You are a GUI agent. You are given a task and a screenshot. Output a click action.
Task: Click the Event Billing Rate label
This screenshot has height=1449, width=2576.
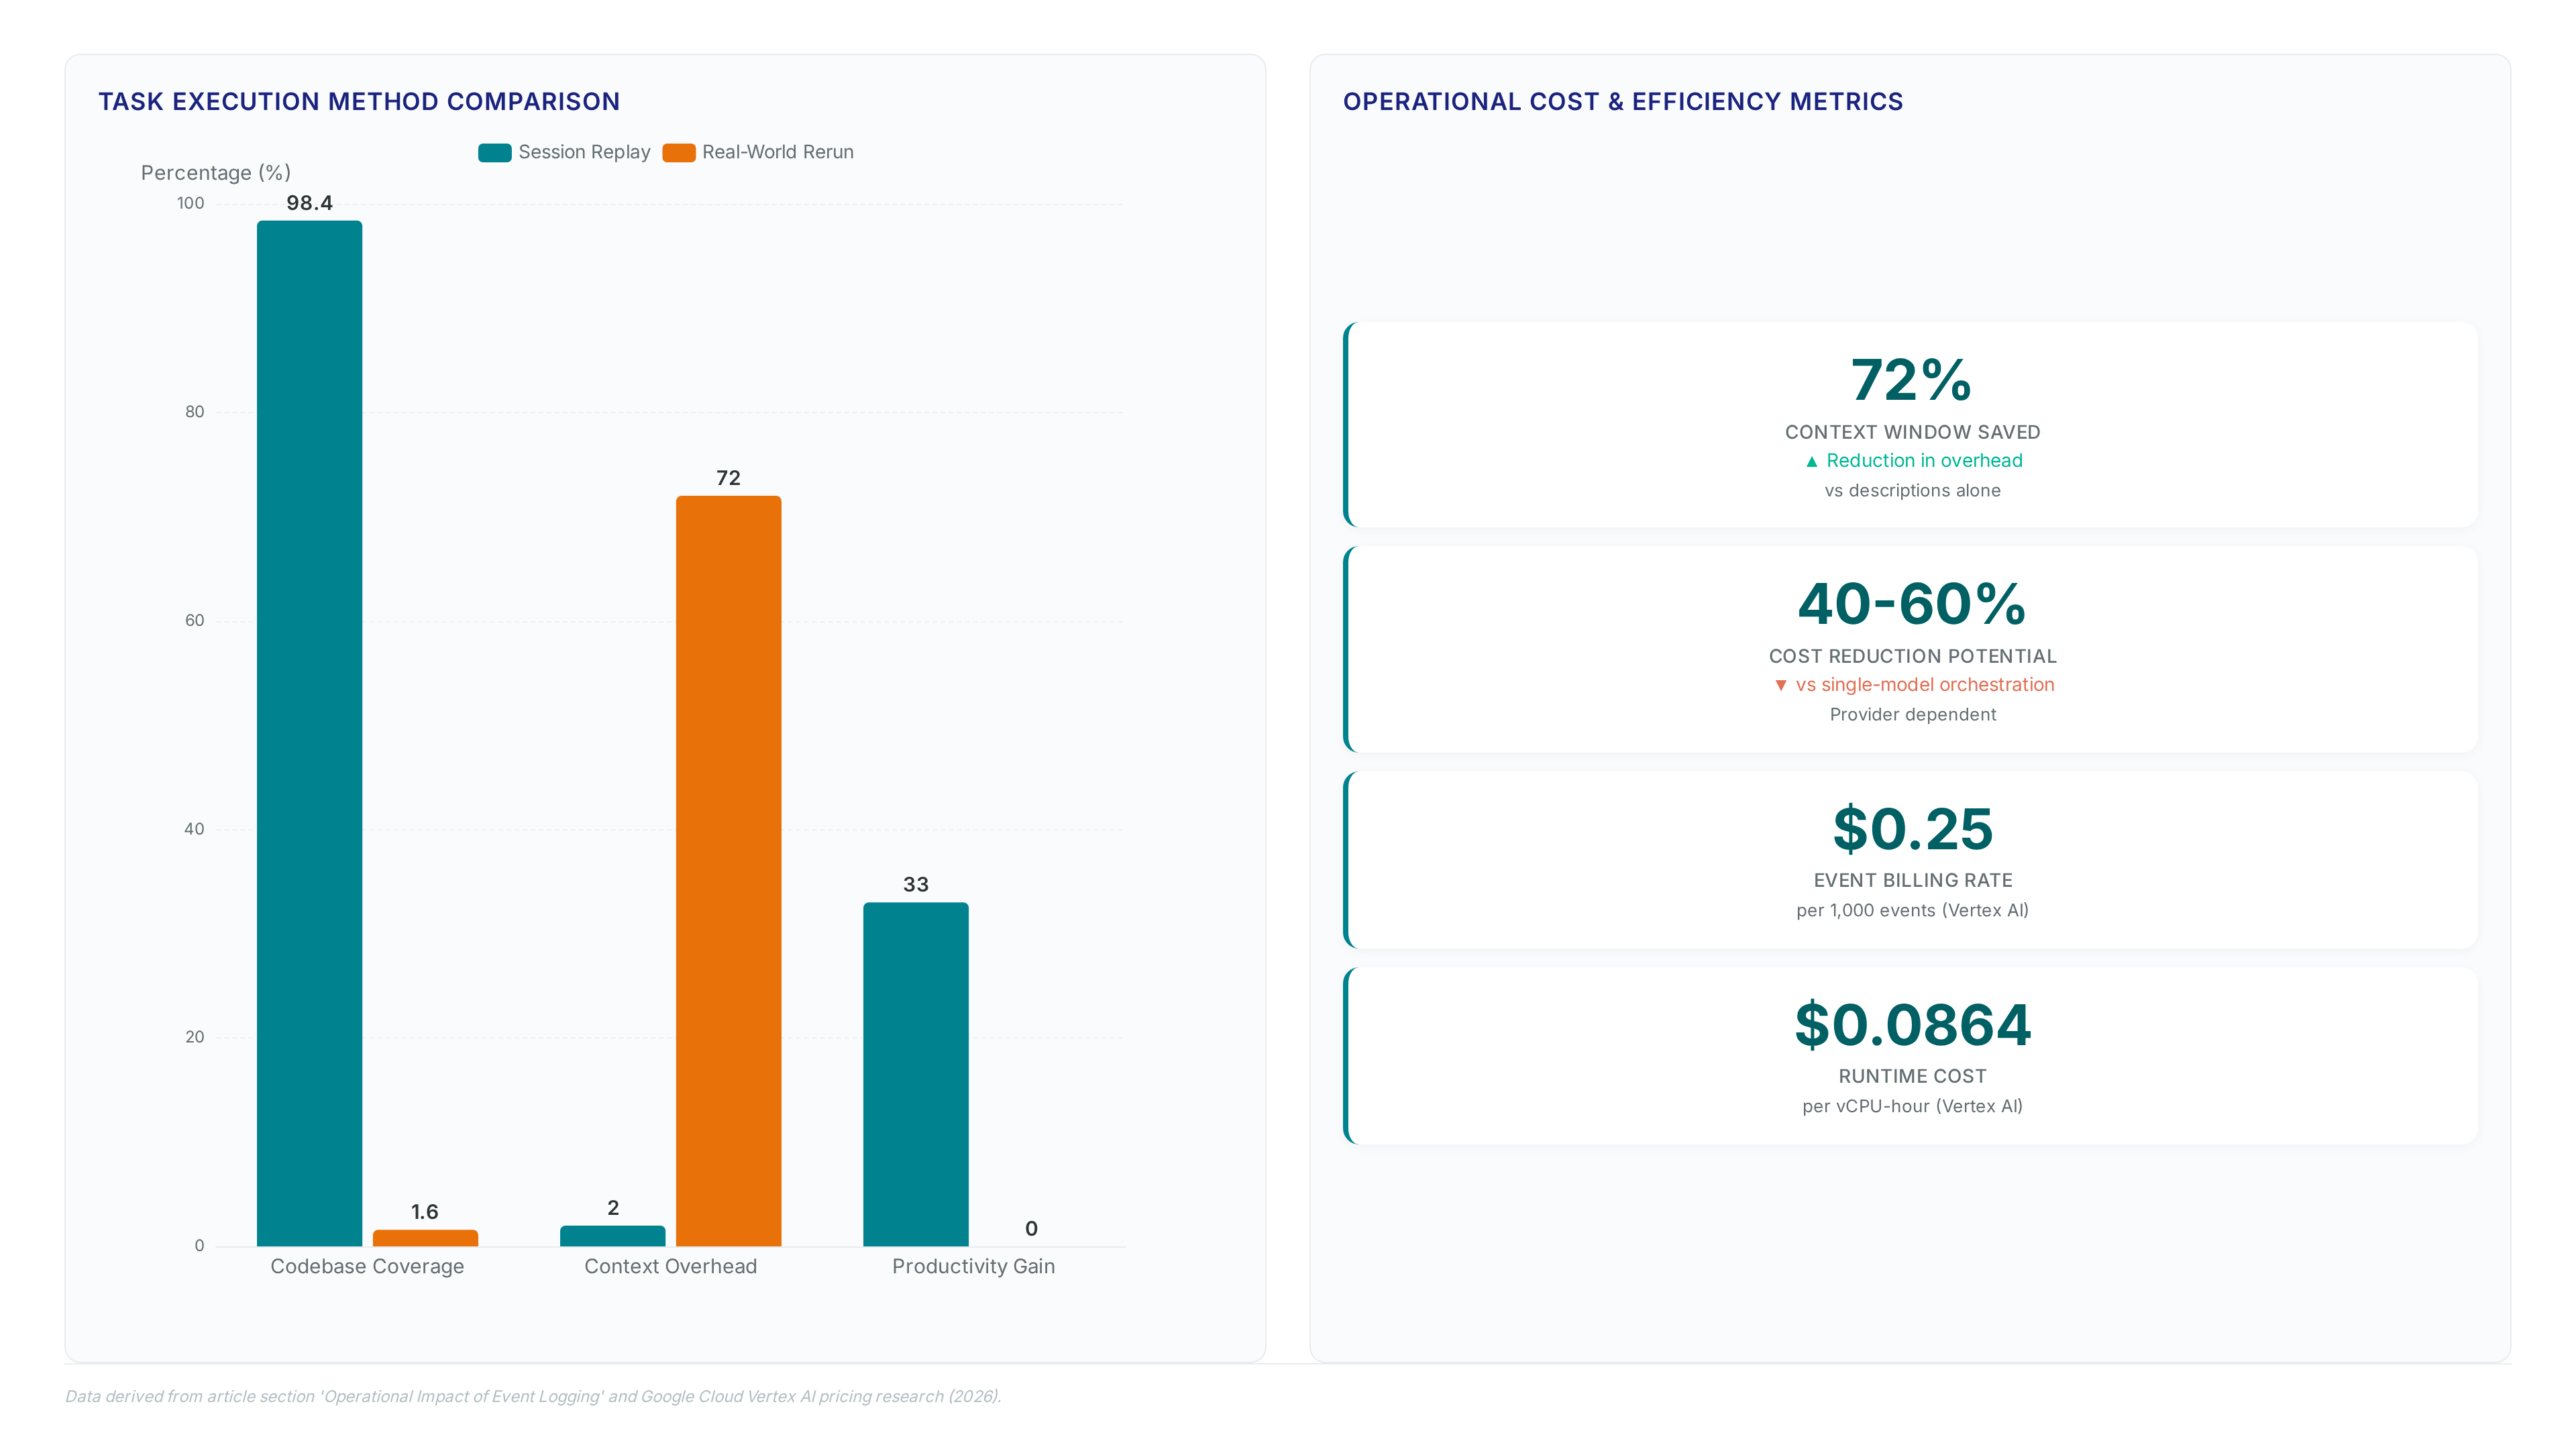(x=1912, y=880)
